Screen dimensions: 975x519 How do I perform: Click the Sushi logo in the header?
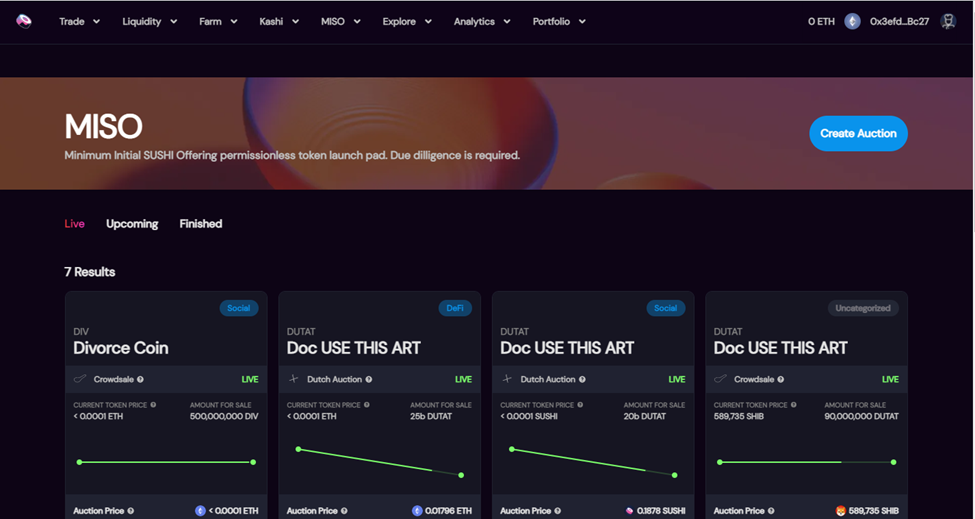point(24,21)
